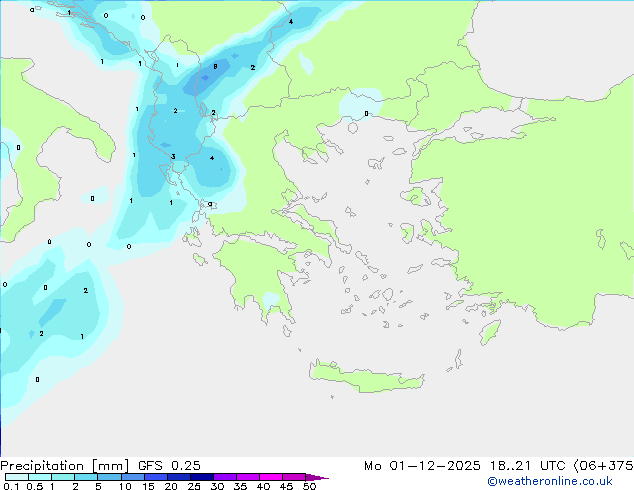The width and height of the screenshot is (634, 490).
Task: Click the 20–25 mm legend swatch
Action: tap(178, 477)
